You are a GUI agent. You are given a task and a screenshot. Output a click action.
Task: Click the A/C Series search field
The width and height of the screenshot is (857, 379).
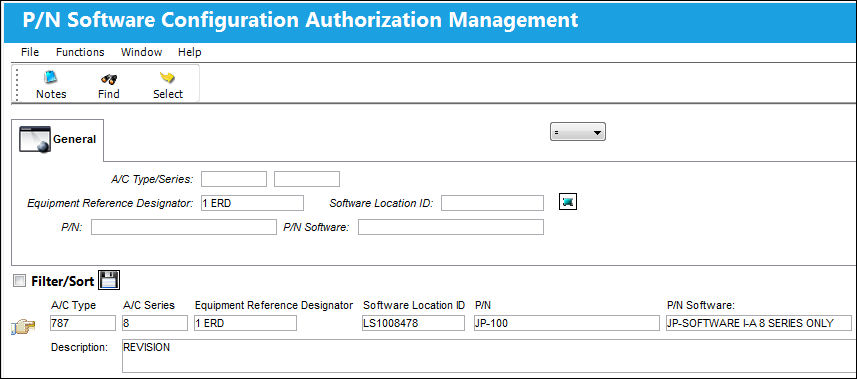point(307,179)
